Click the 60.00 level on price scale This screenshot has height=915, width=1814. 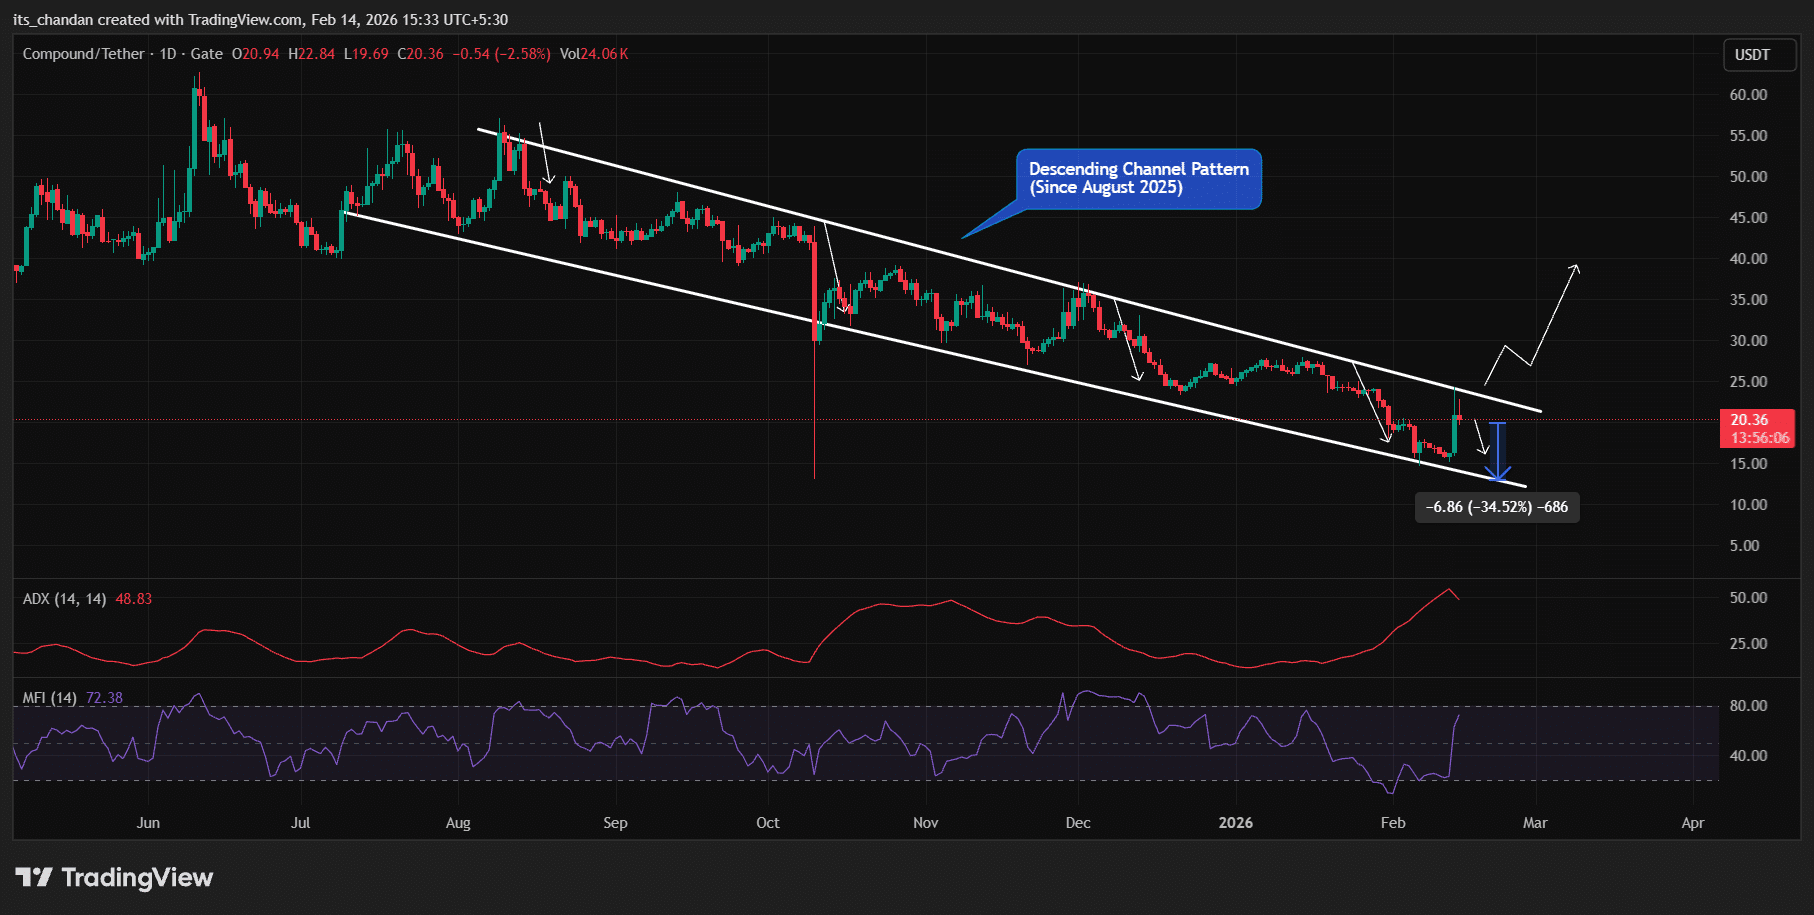point(1748,95)
